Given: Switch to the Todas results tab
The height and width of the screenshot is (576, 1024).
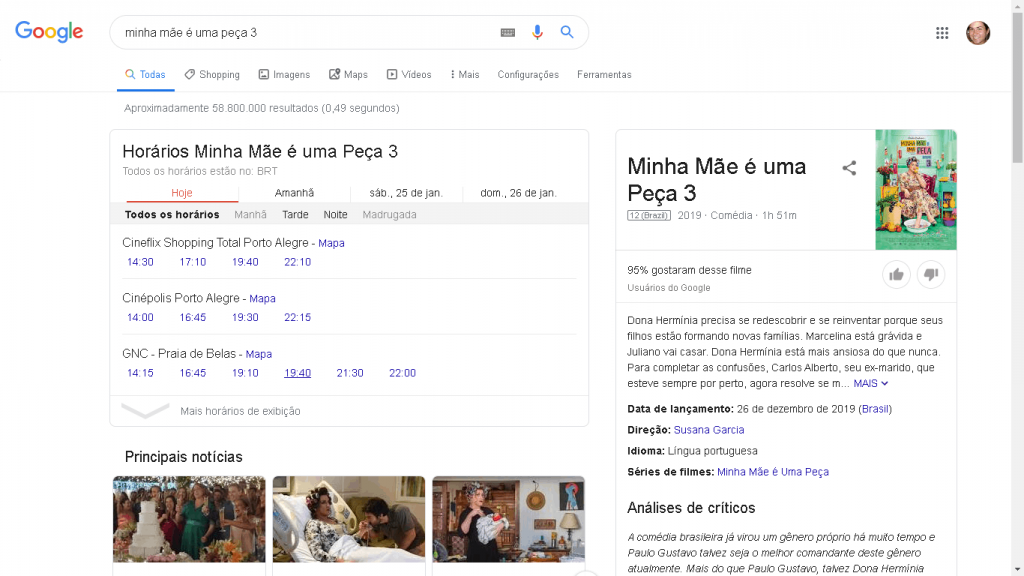Looking at the screenshot, I should (145, 74).
